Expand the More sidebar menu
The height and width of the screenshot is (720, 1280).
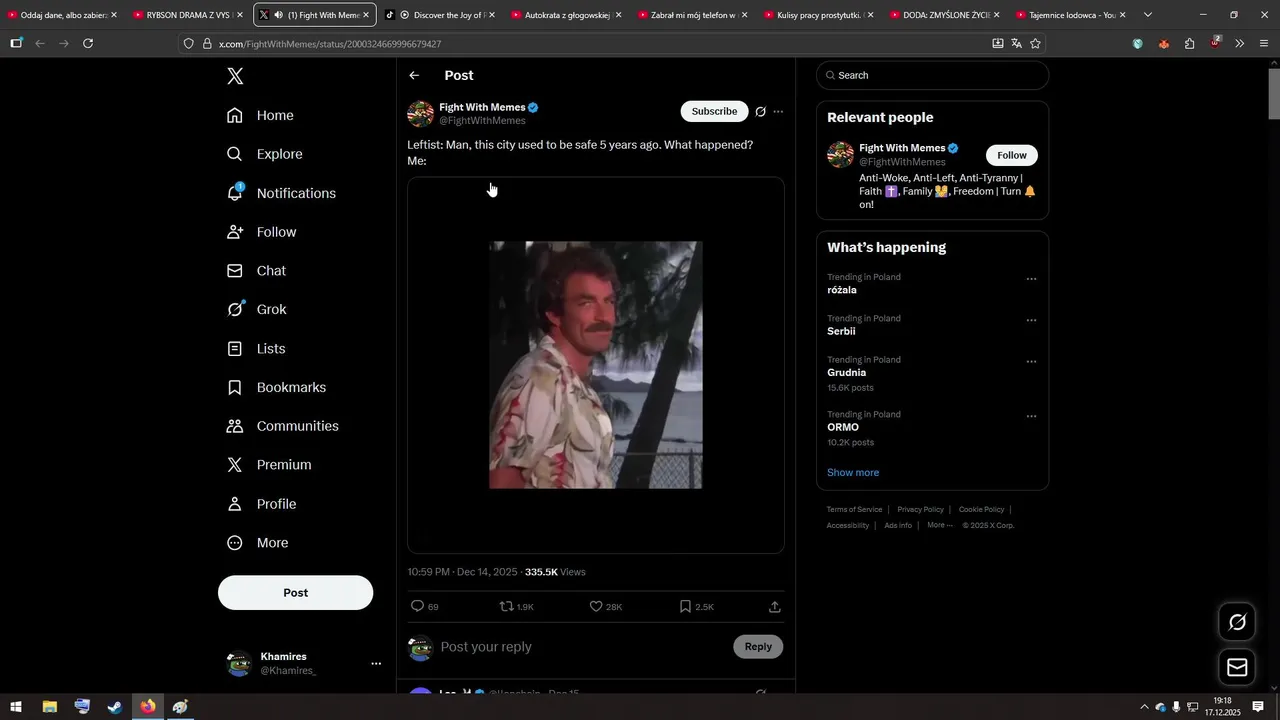(x=257, y=543)
